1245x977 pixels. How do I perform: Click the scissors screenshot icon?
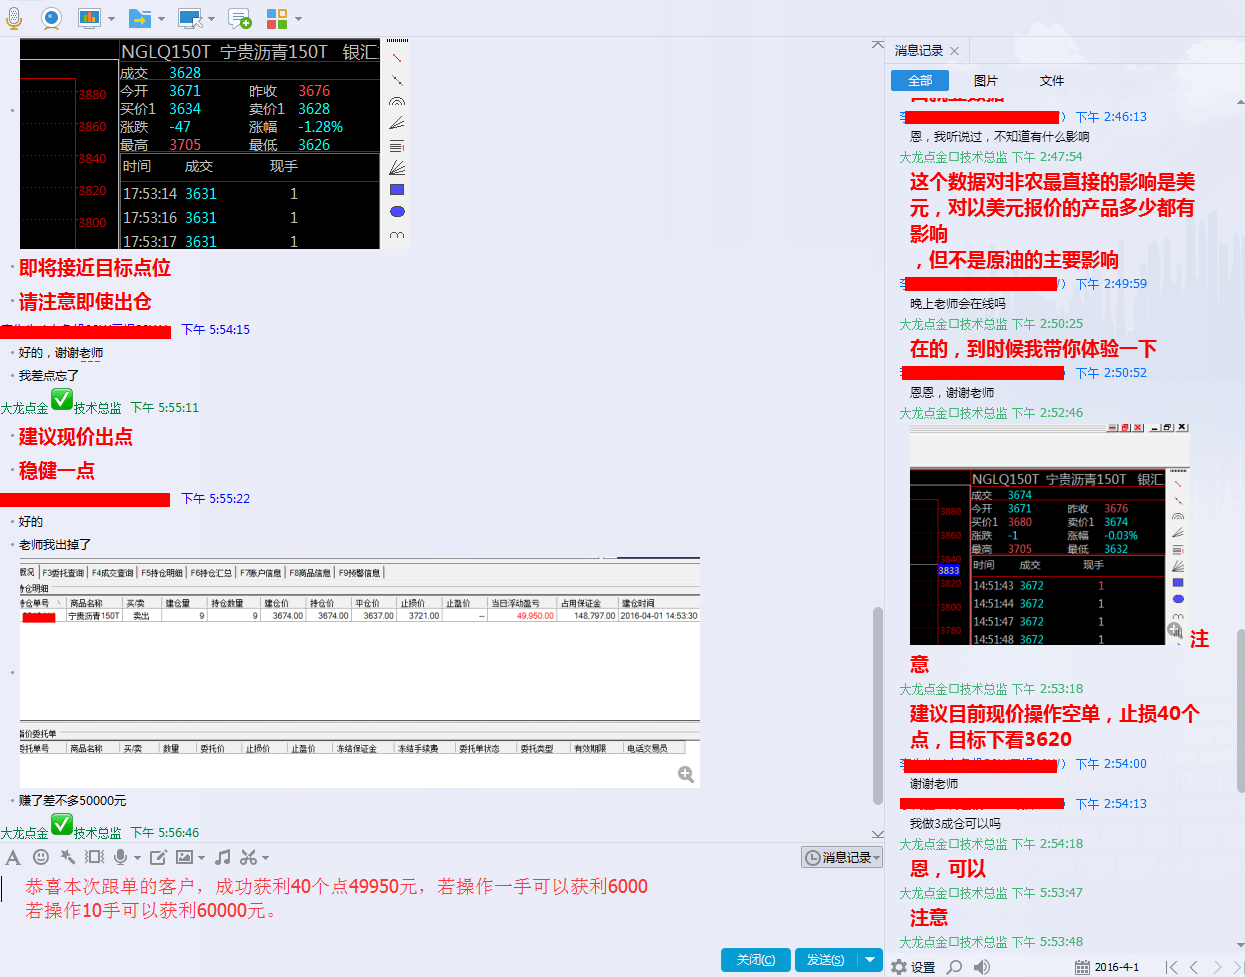point(248,857)
